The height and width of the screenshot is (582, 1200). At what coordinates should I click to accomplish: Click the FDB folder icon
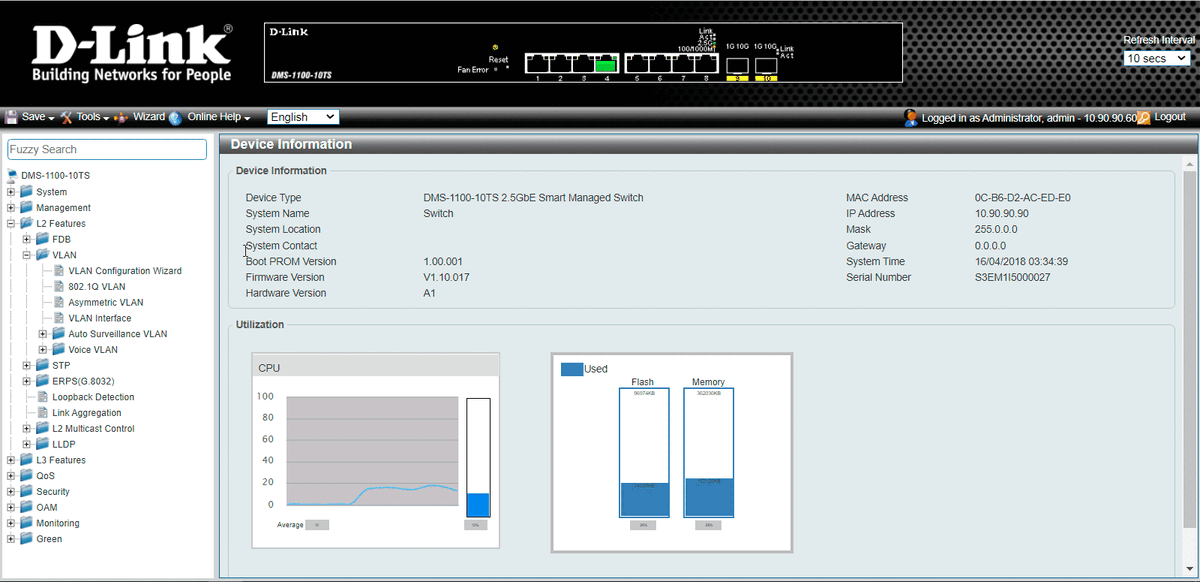click(42, 239)
